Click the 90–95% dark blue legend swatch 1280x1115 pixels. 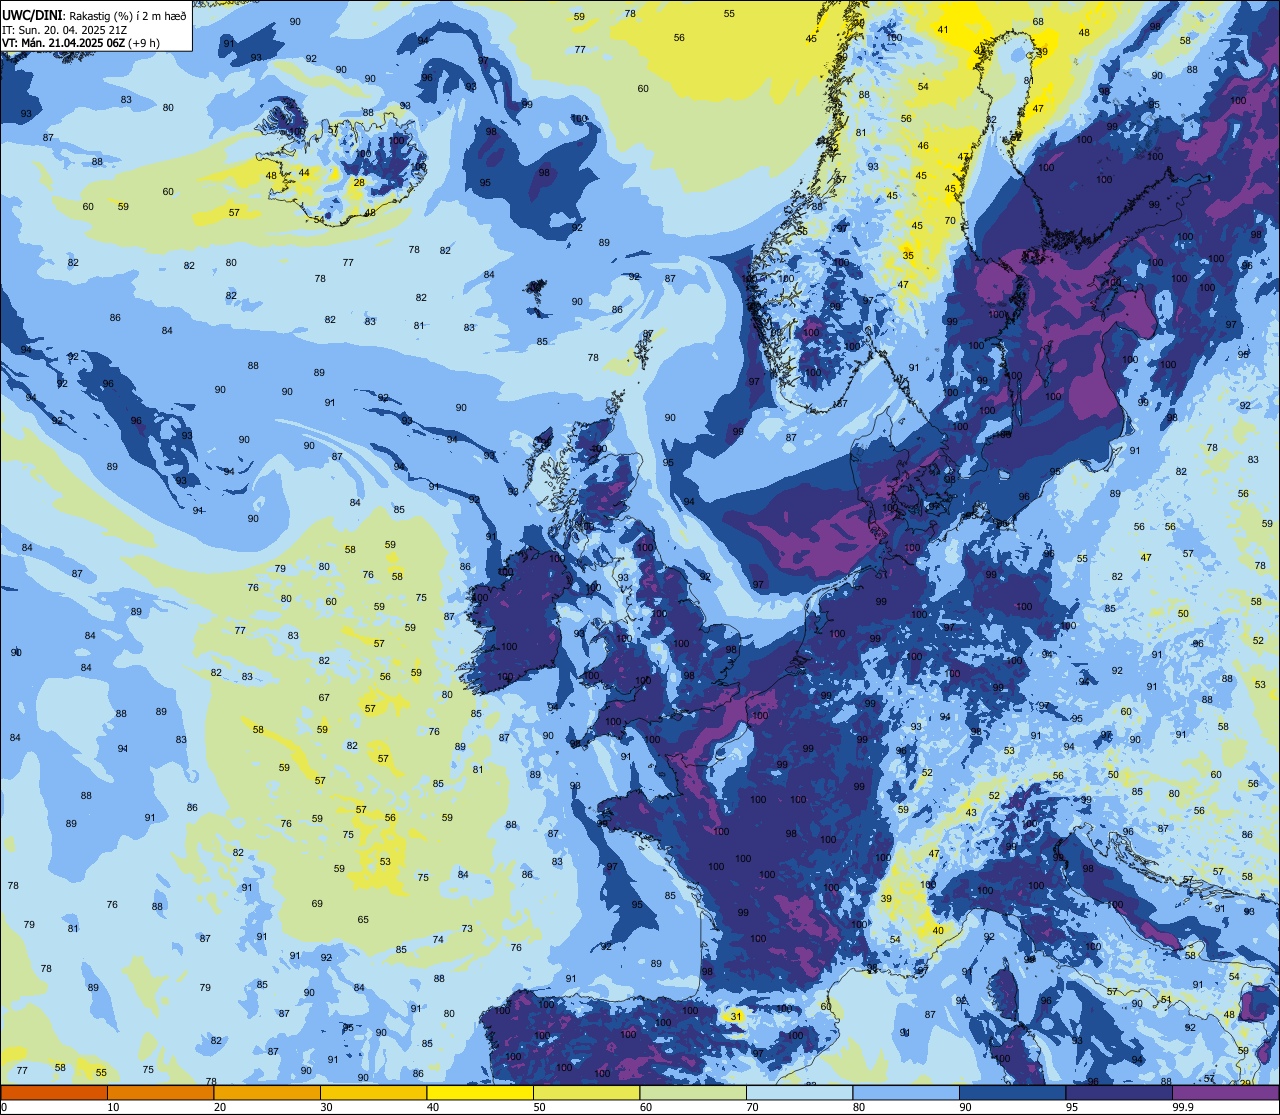click(1012, 1093)
